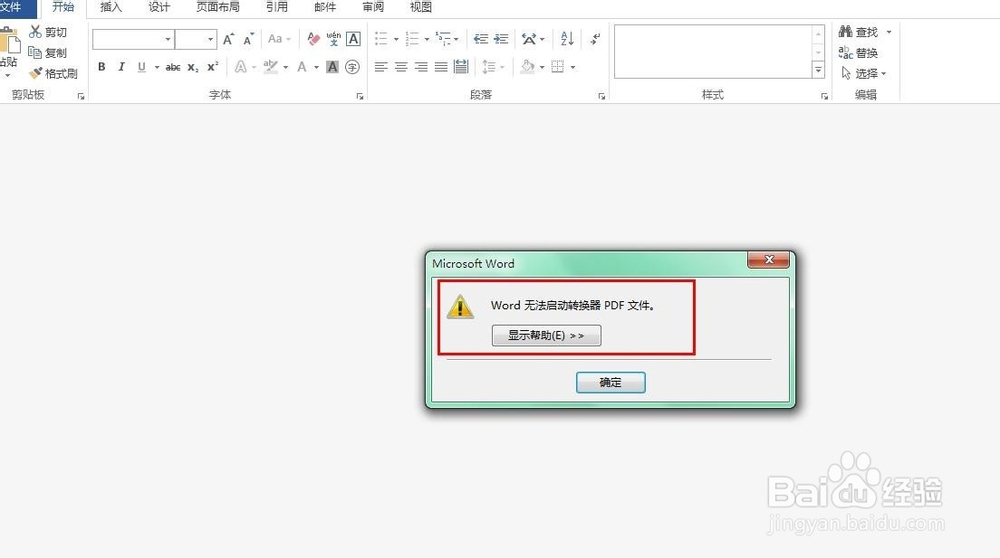Switch to the References (引用) tab

tap(277, 7)
